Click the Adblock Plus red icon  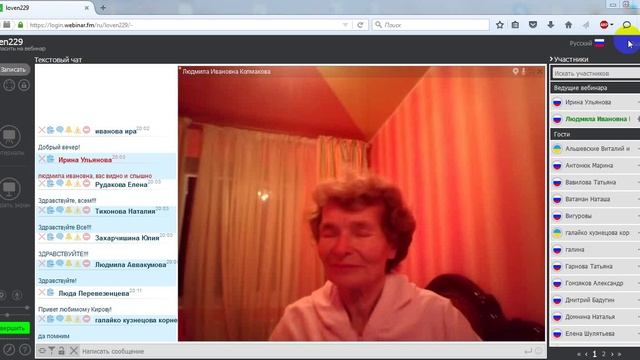pyautogui.click(x=604, y=25)
